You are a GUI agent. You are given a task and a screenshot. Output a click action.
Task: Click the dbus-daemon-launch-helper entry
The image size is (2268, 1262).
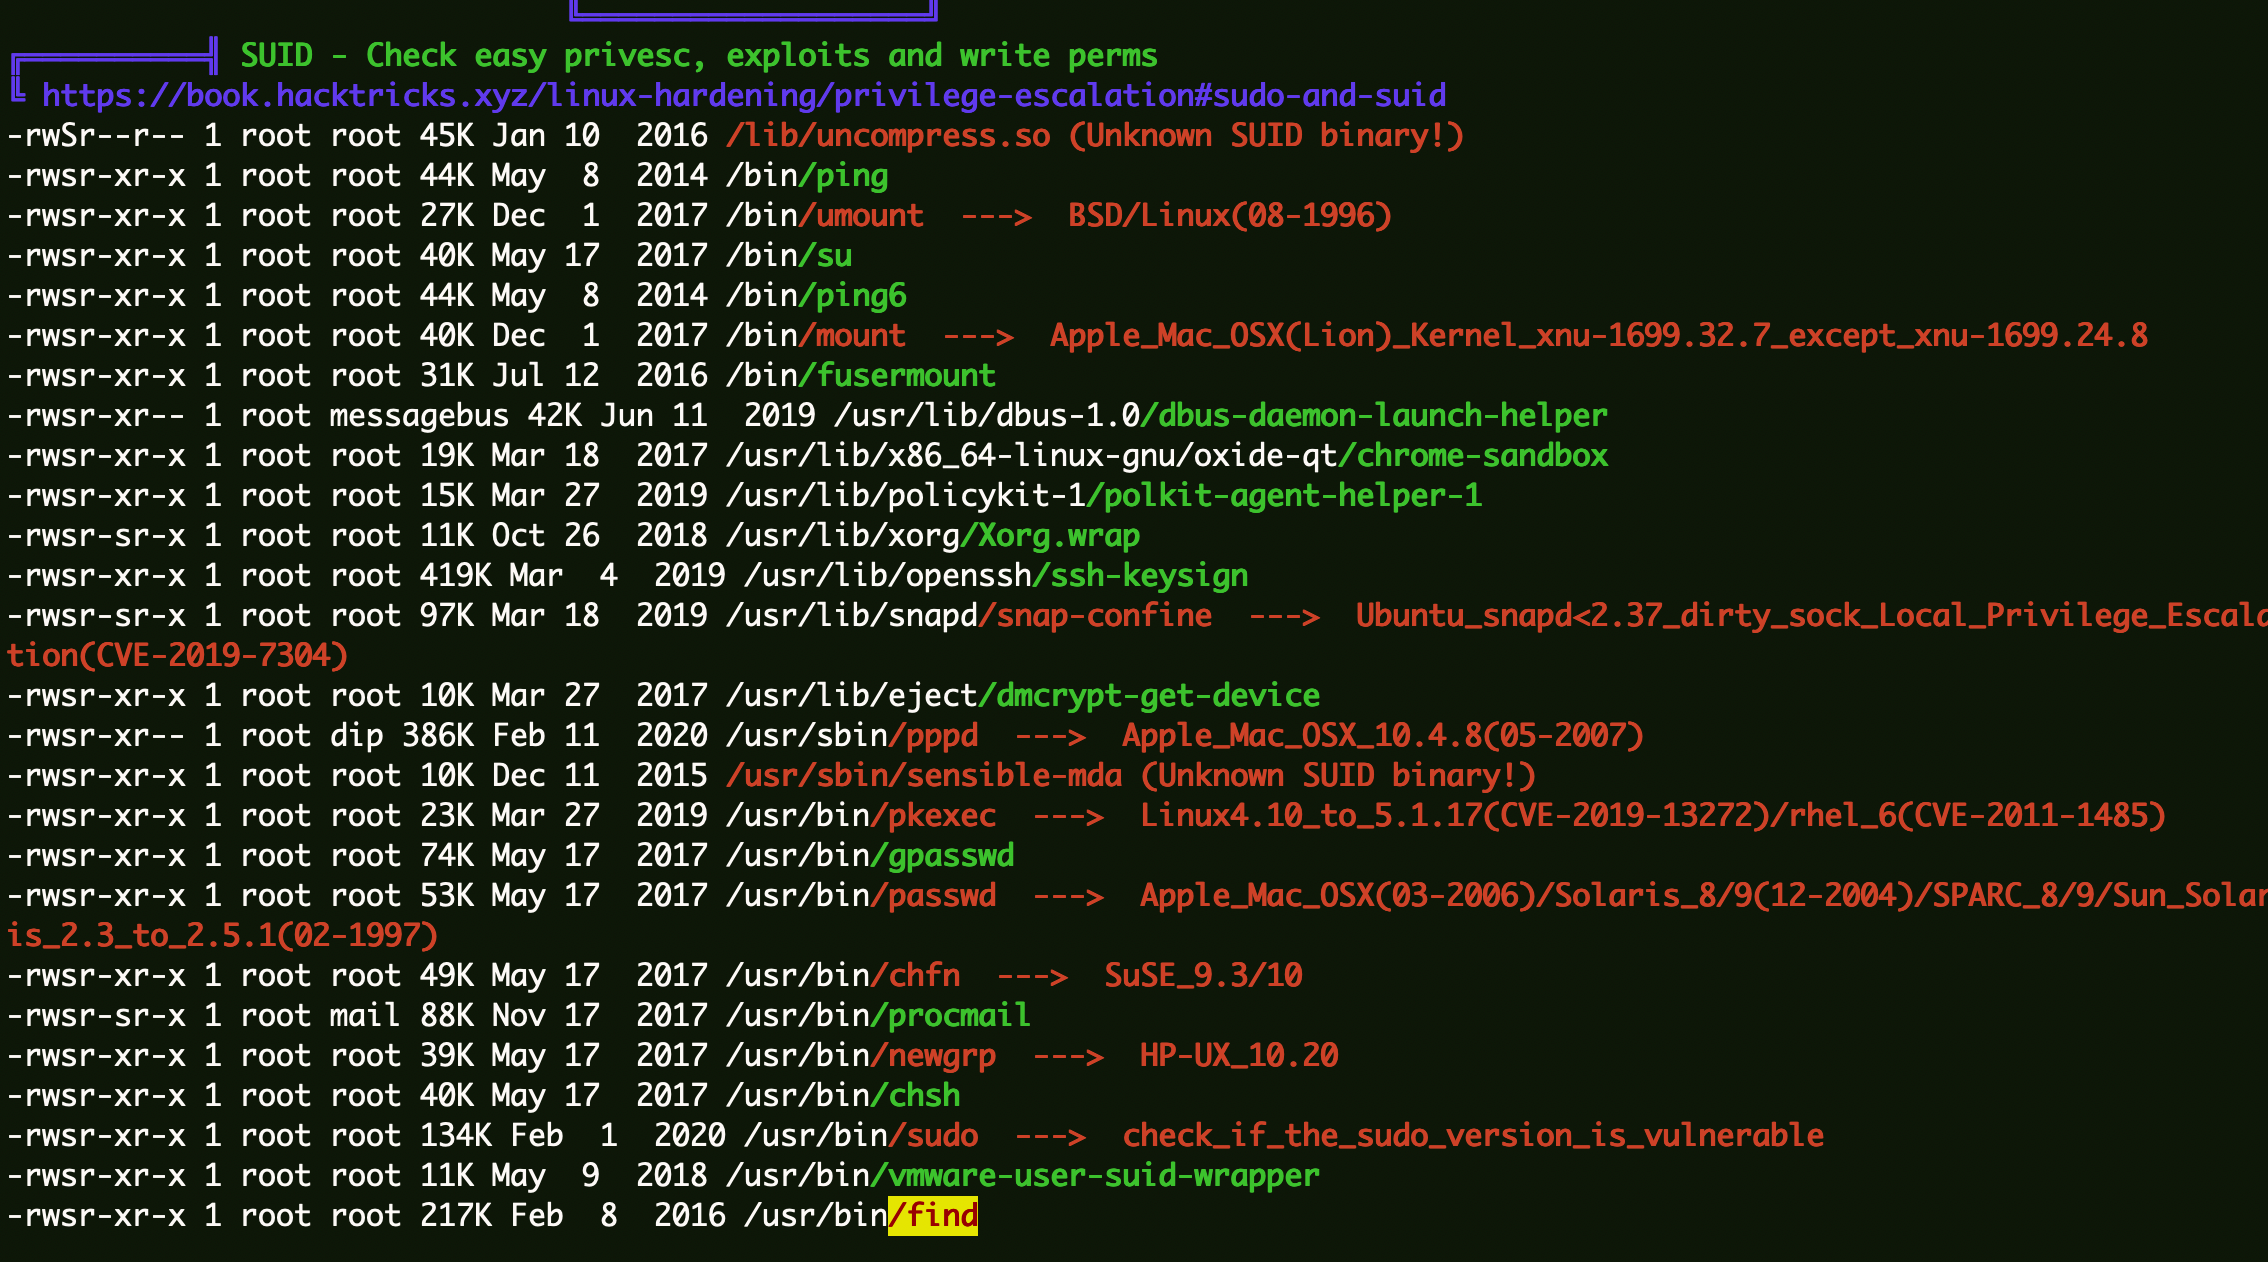point(1382,416)
